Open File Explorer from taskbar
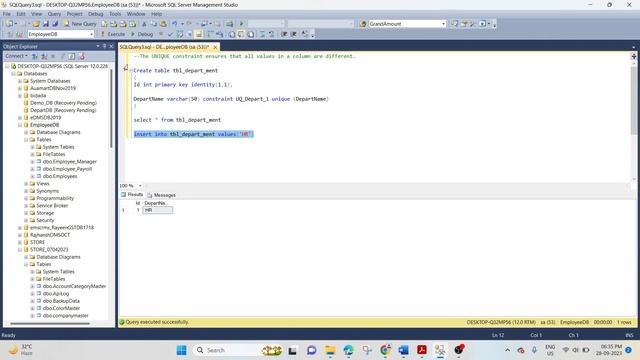Image resolution: width=640 pixels, height=360 pixels. (330, 350)
